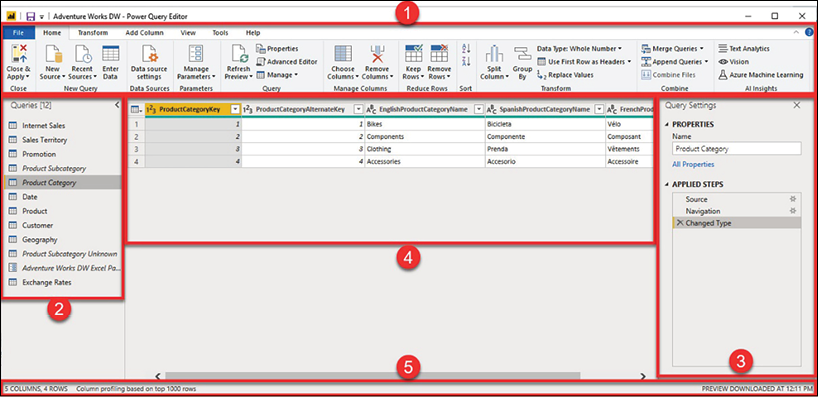Image resolution: width=818 pixels, height=397 pixels.
Task: Click the All Properties link
Action: point(693,164)
